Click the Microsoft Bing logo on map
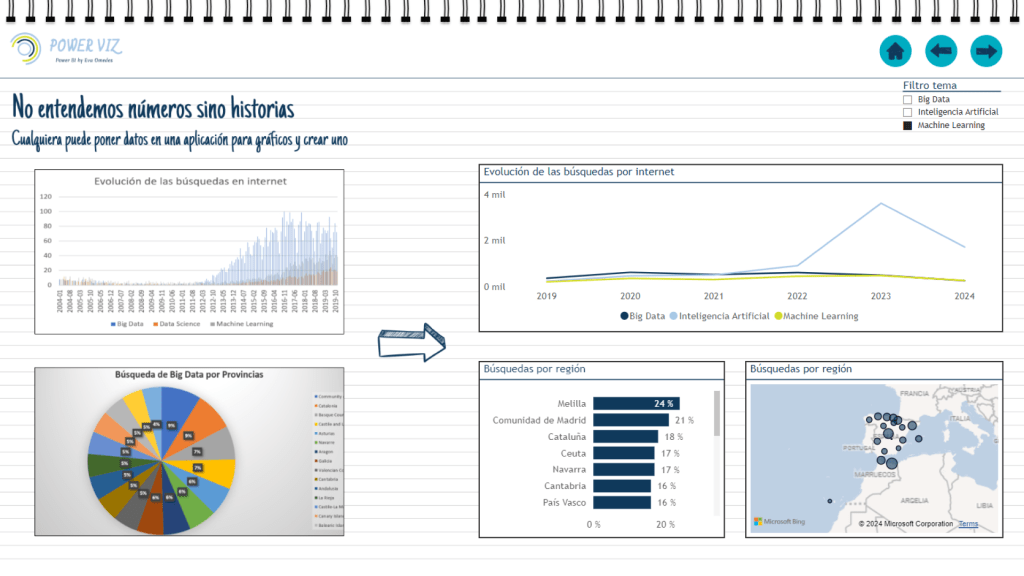1024x576 pixels. [782, 522]
